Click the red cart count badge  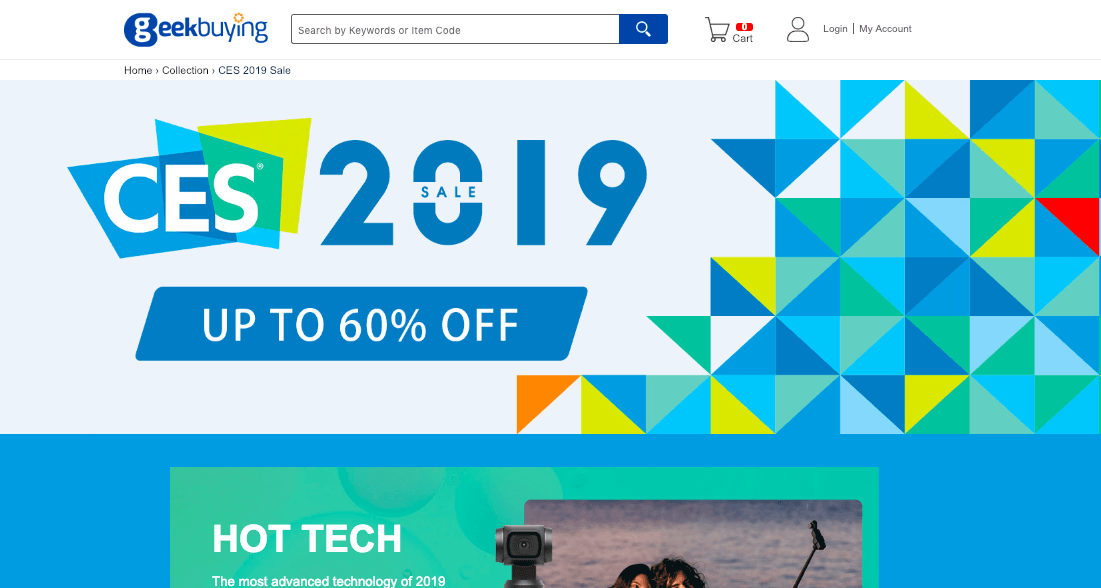[x=744, y=27]
